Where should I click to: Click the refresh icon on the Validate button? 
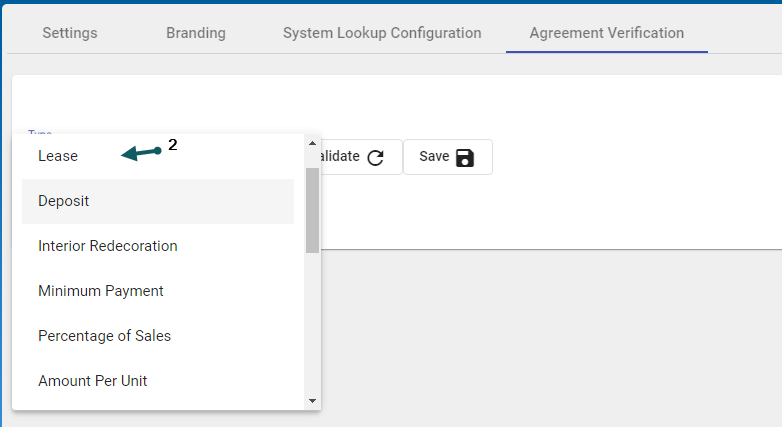376,157
